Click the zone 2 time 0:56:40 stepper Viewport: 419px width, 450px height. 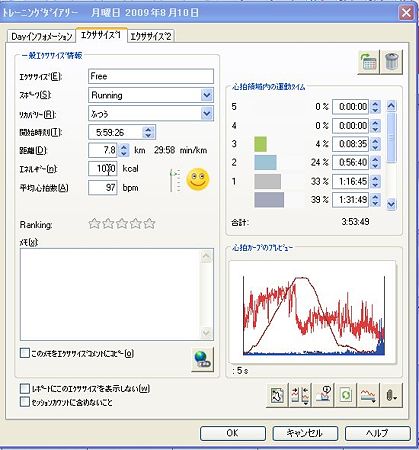[x=375, y=163]
